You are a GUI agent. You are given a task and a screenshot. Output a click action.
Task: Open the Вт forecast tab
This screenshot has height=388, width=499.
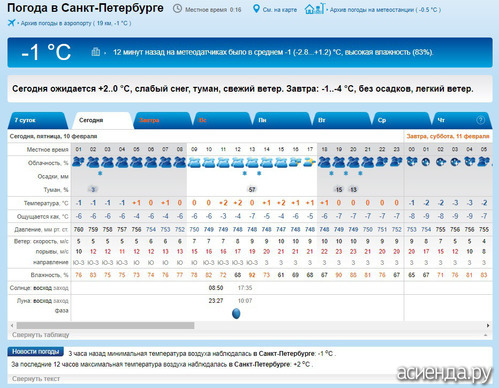(342, 120)
